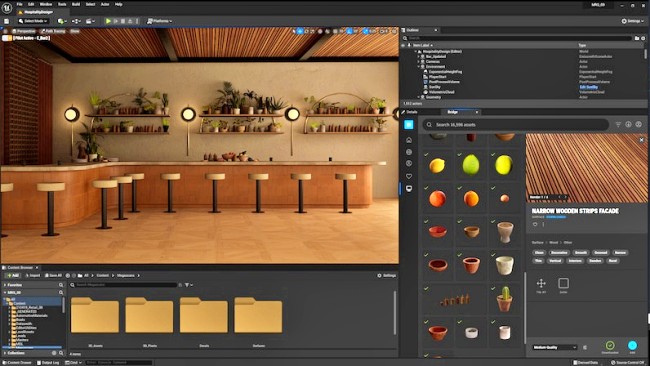Click the Stop playback square button

[123, 21]
